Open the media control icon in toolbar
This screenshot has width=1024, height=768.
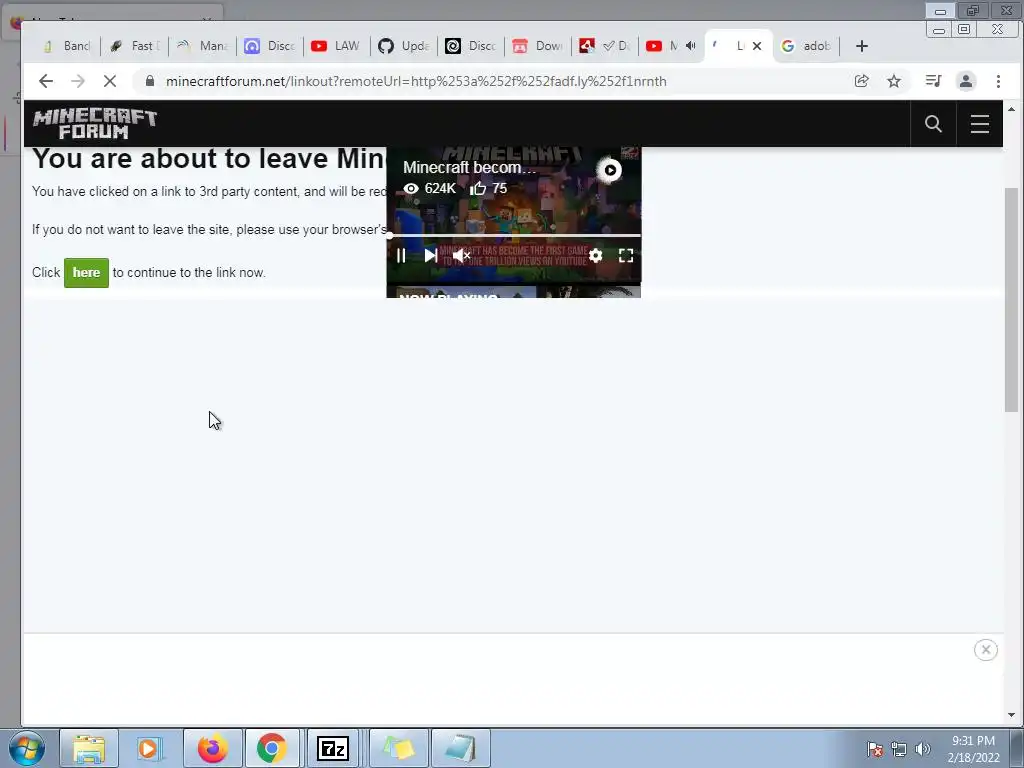933,81
